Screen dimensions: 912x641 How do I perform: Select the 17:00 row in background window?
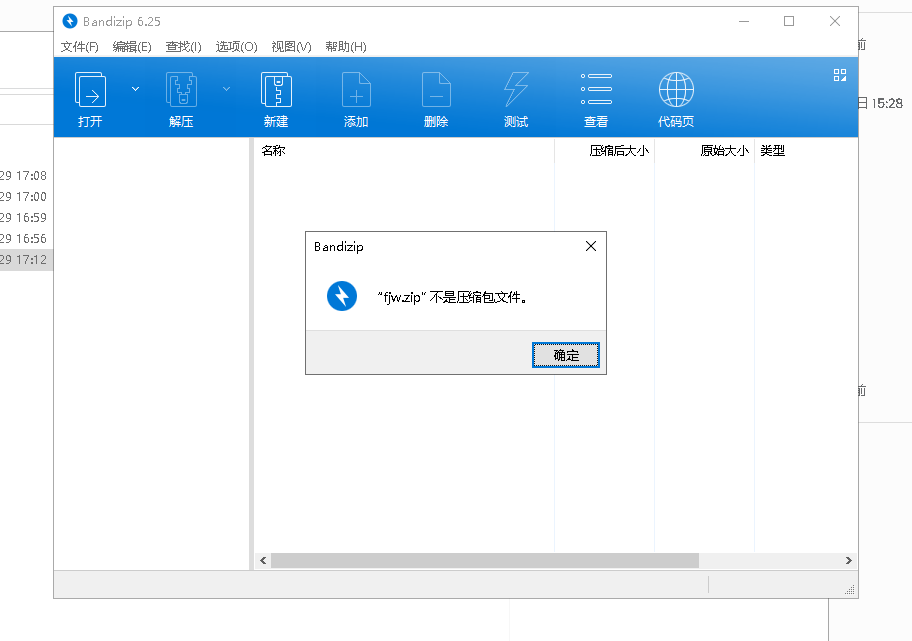(26, 197)
